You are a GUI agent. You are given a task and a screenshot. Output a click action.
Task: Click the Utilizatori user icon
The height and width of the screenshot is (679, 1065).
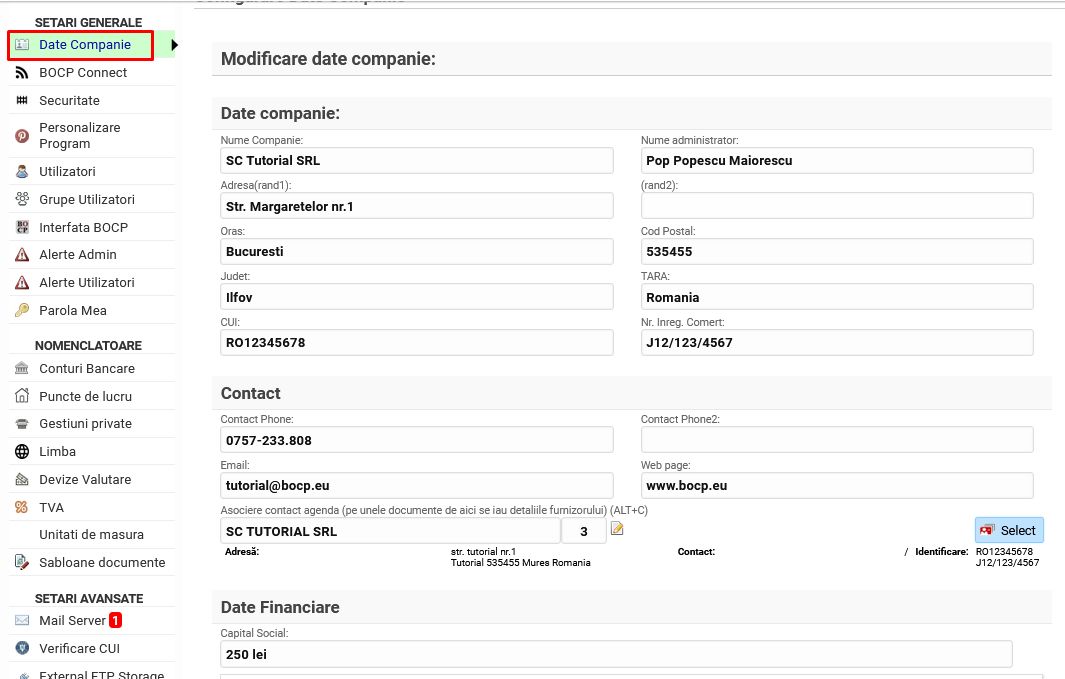[22, 172]
